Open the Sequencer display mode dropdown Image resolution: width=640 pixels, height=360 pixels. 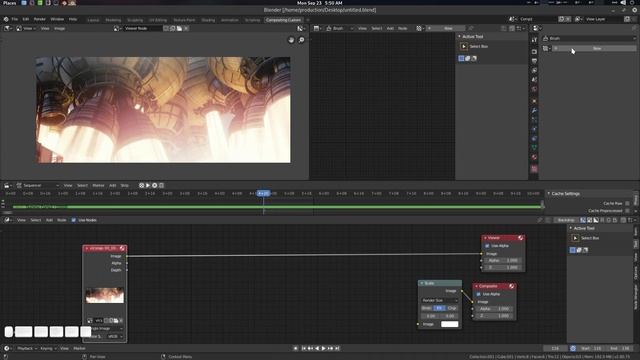point(38,186)
